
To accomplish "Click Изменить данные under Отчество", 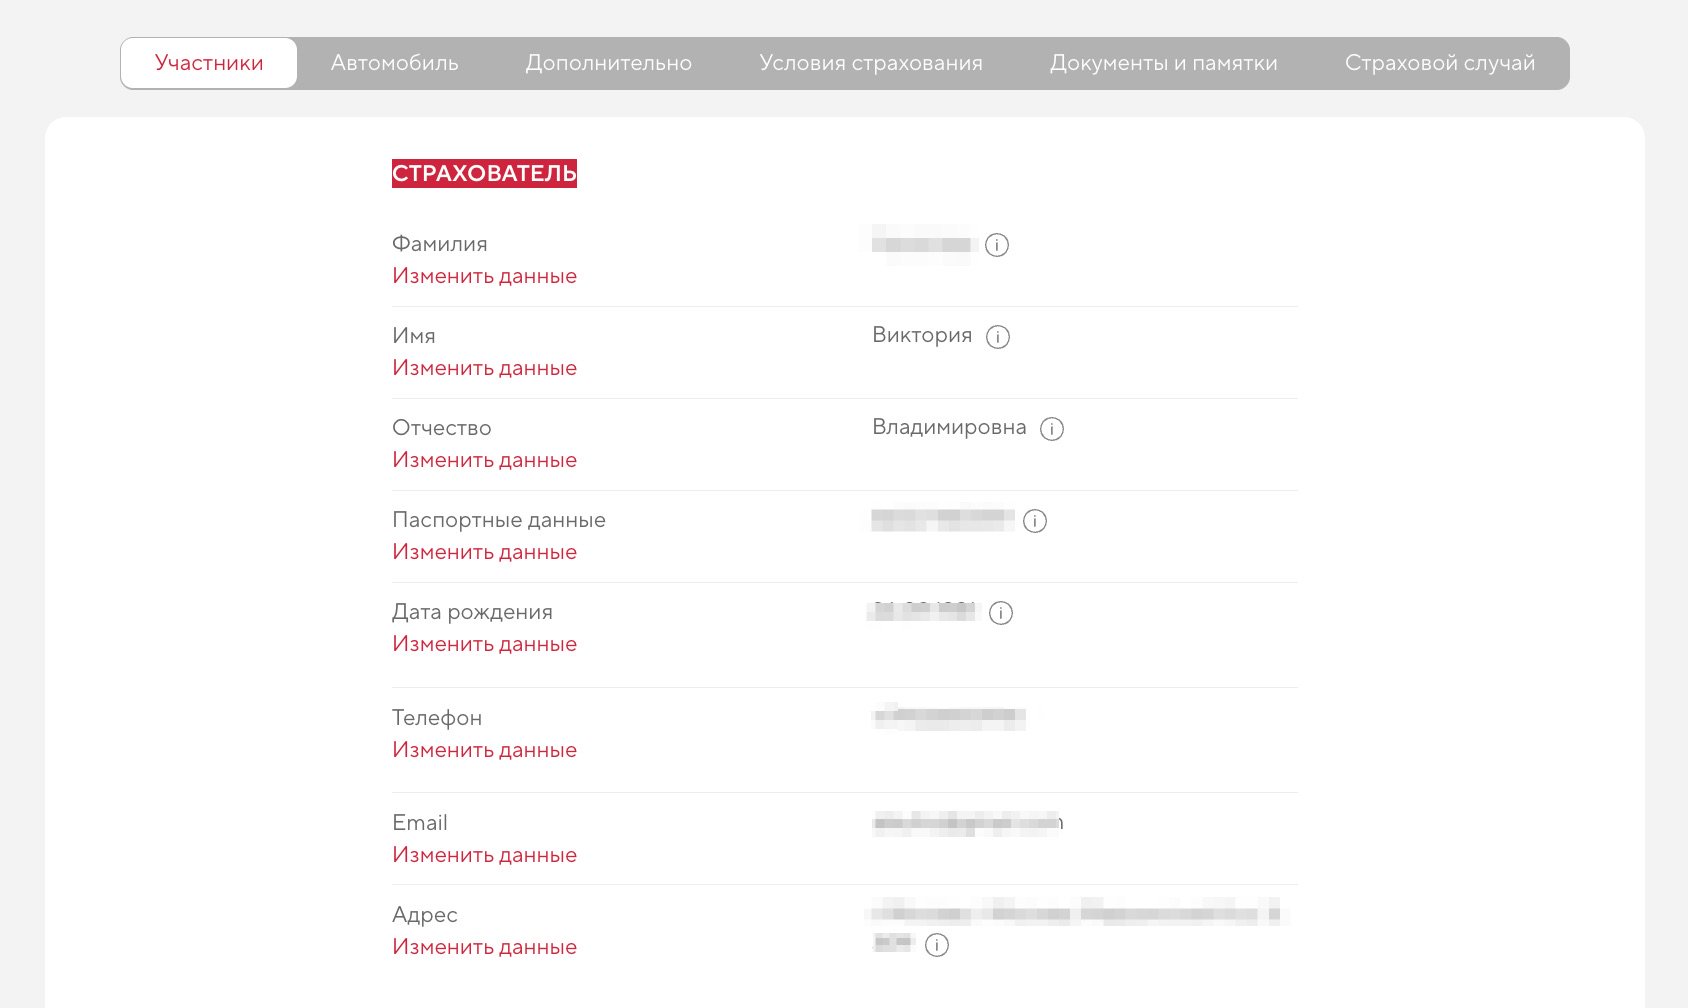I will click(485, 460).
